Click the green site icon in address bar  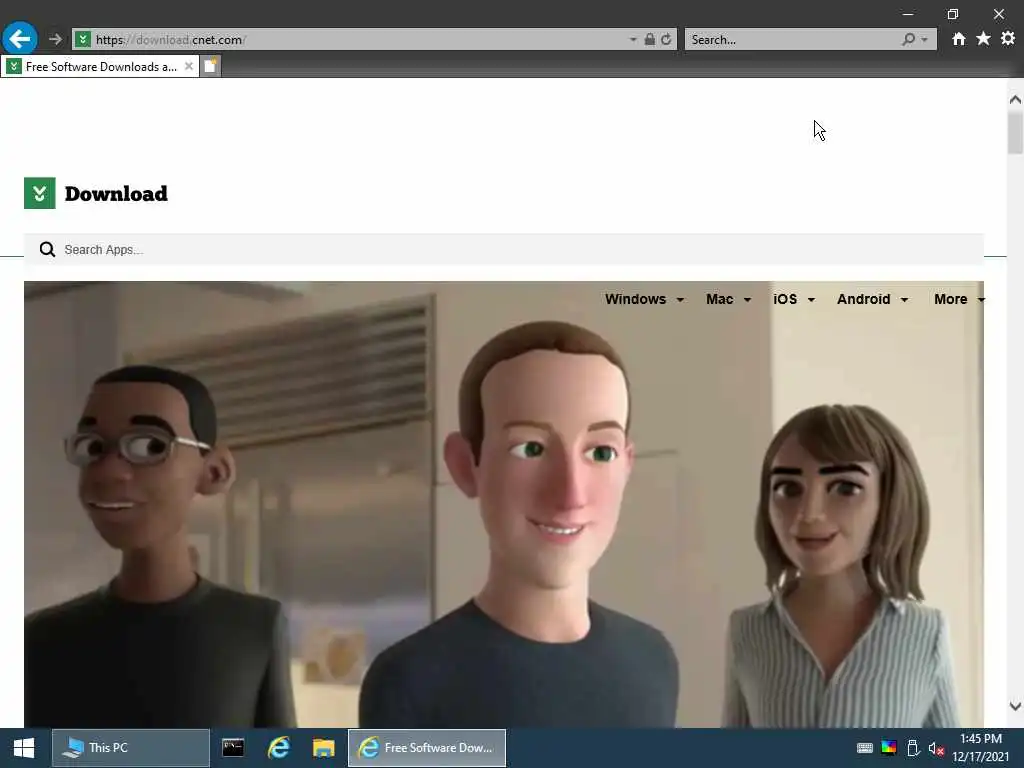click(x=83, y=40)
